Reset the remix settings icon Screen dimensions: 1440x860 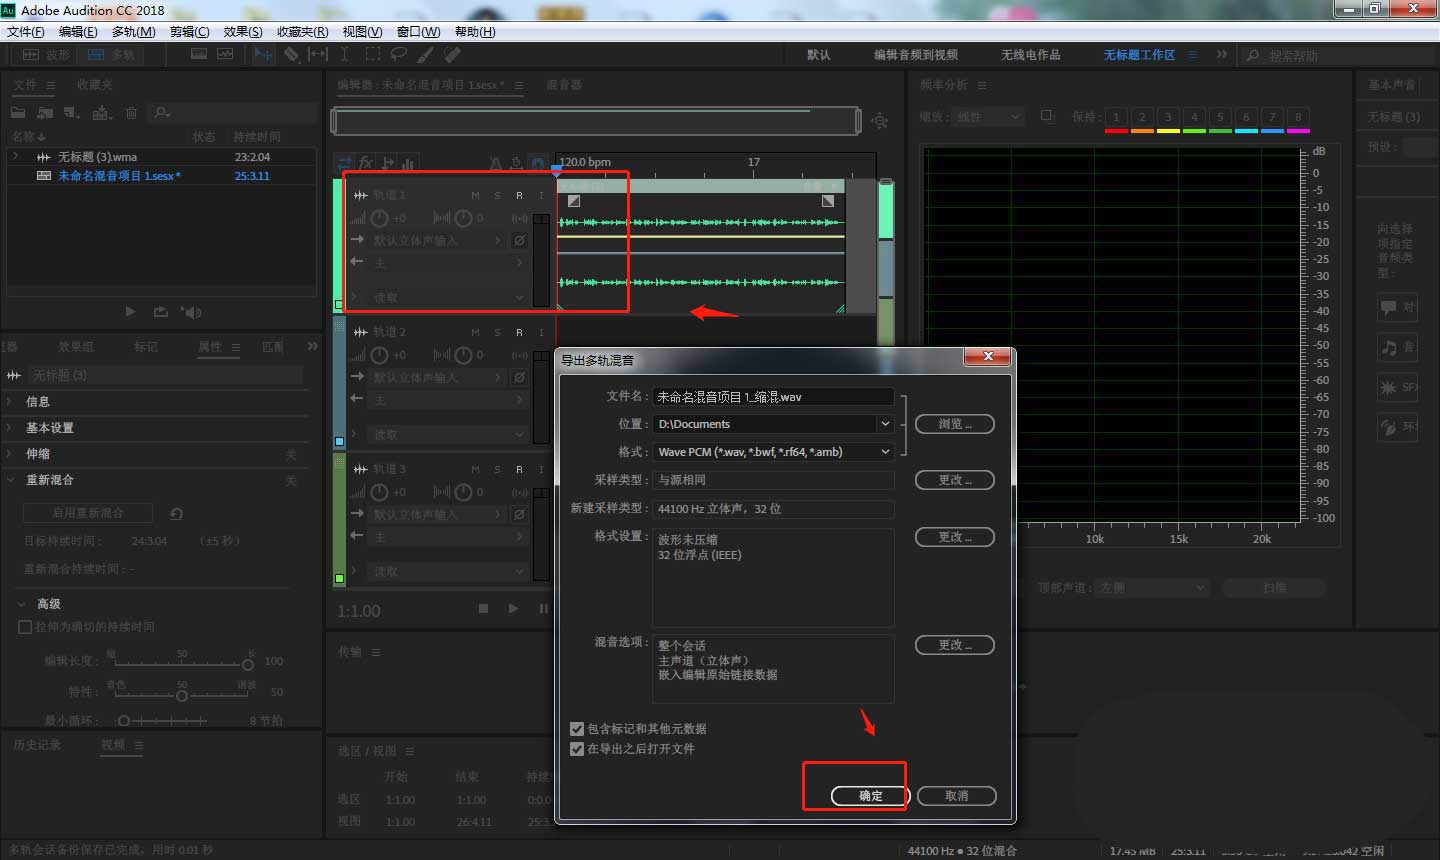point(176,513)
